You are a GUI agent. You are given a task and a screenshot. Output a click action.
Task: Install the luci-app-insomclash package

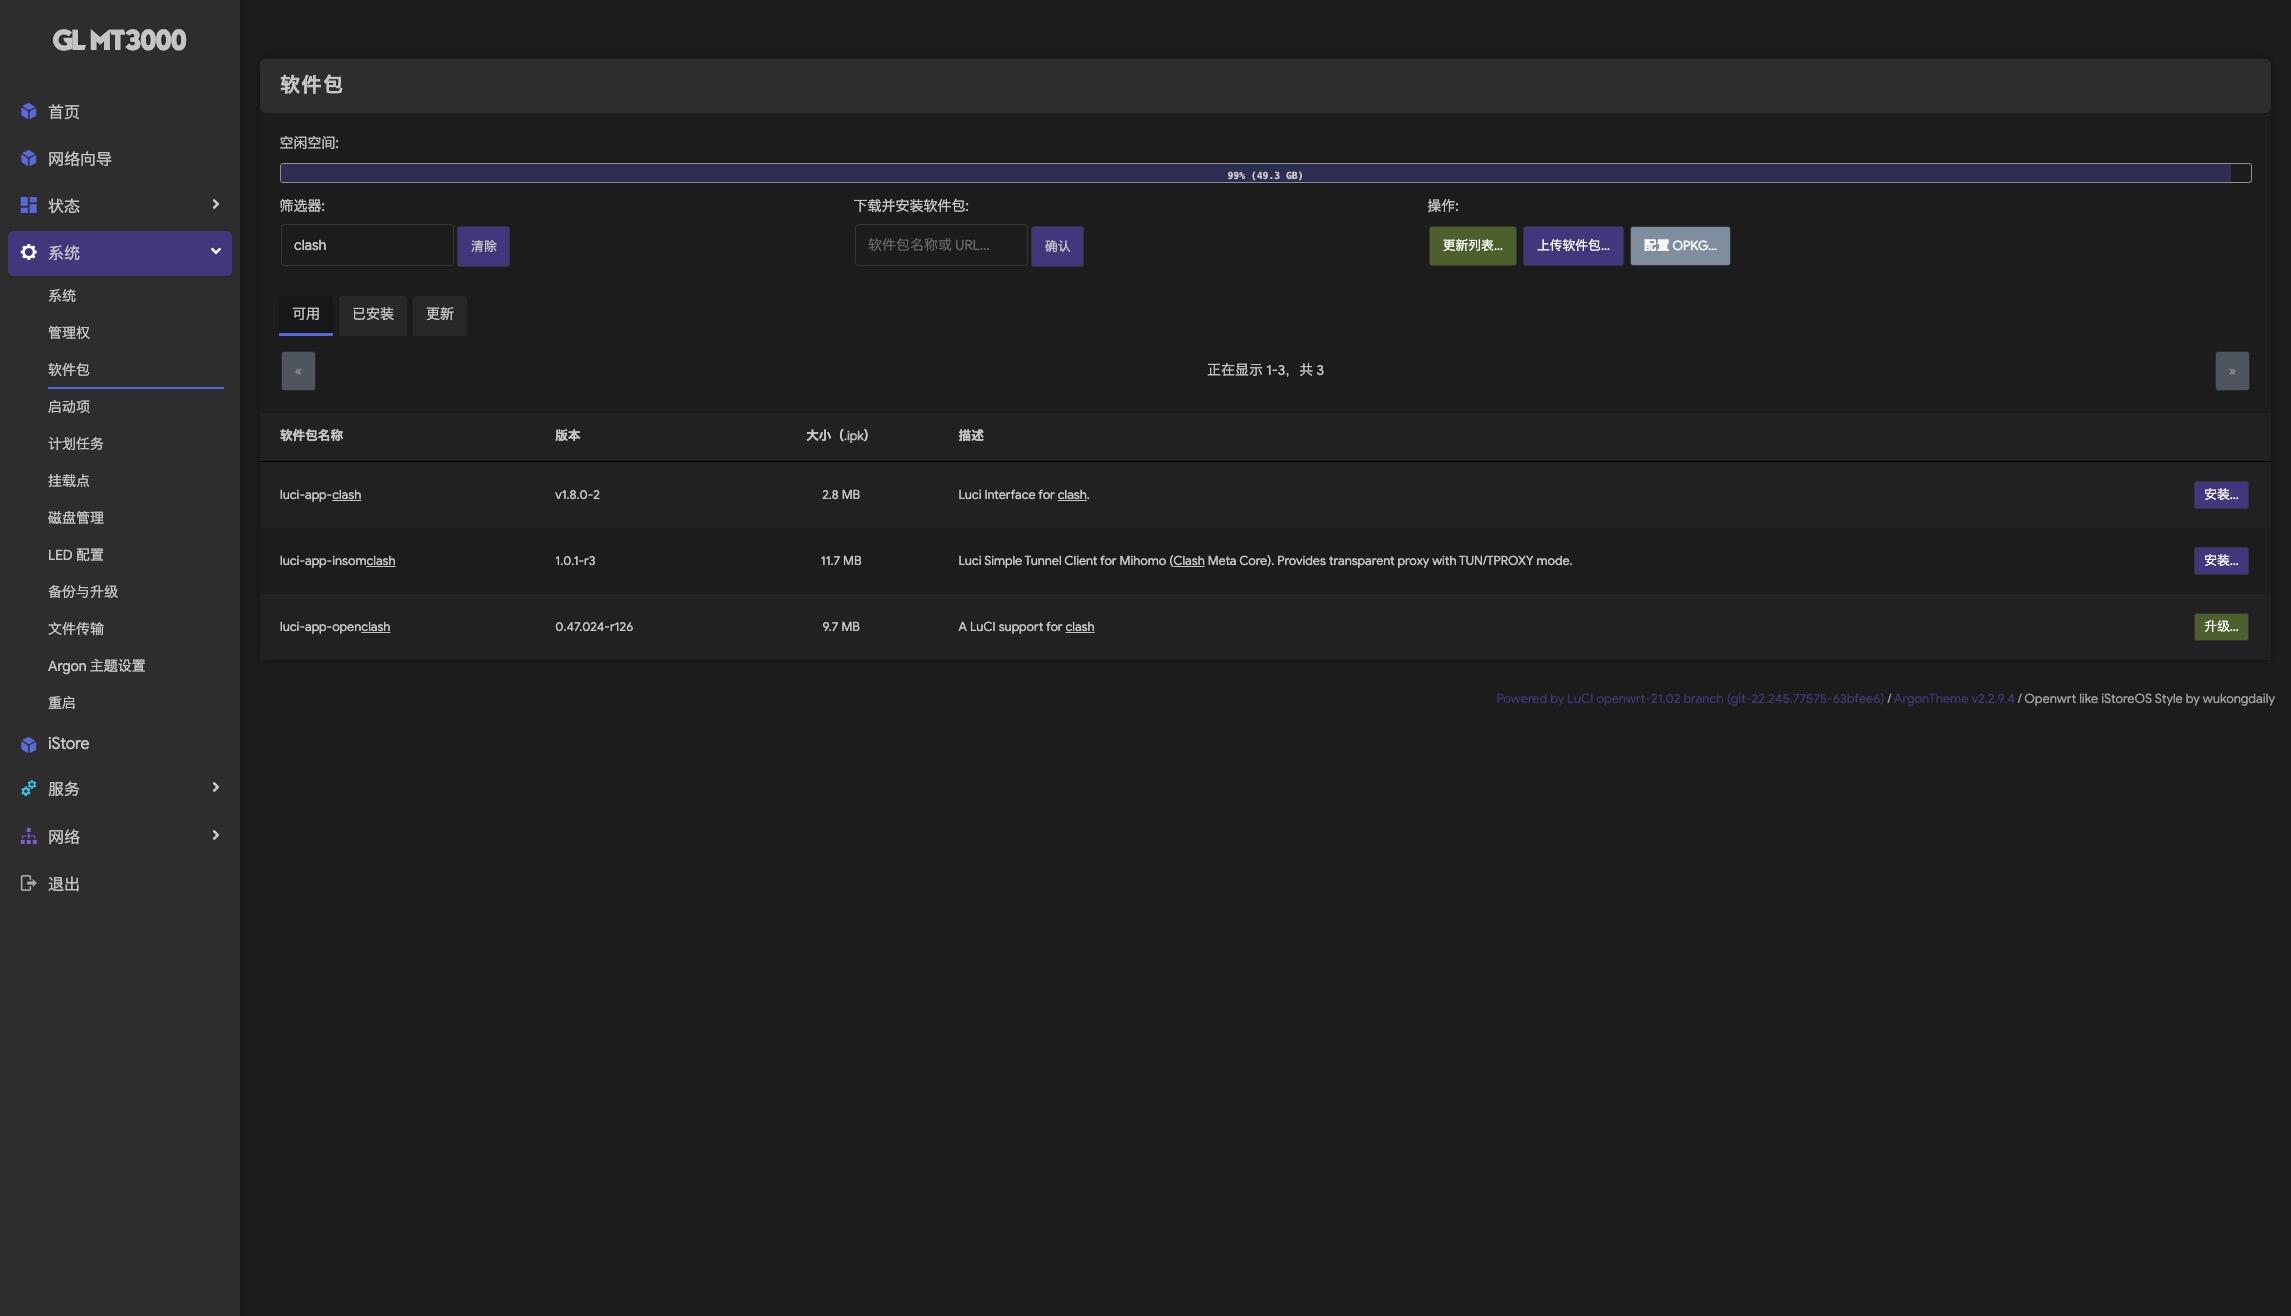2220,561
